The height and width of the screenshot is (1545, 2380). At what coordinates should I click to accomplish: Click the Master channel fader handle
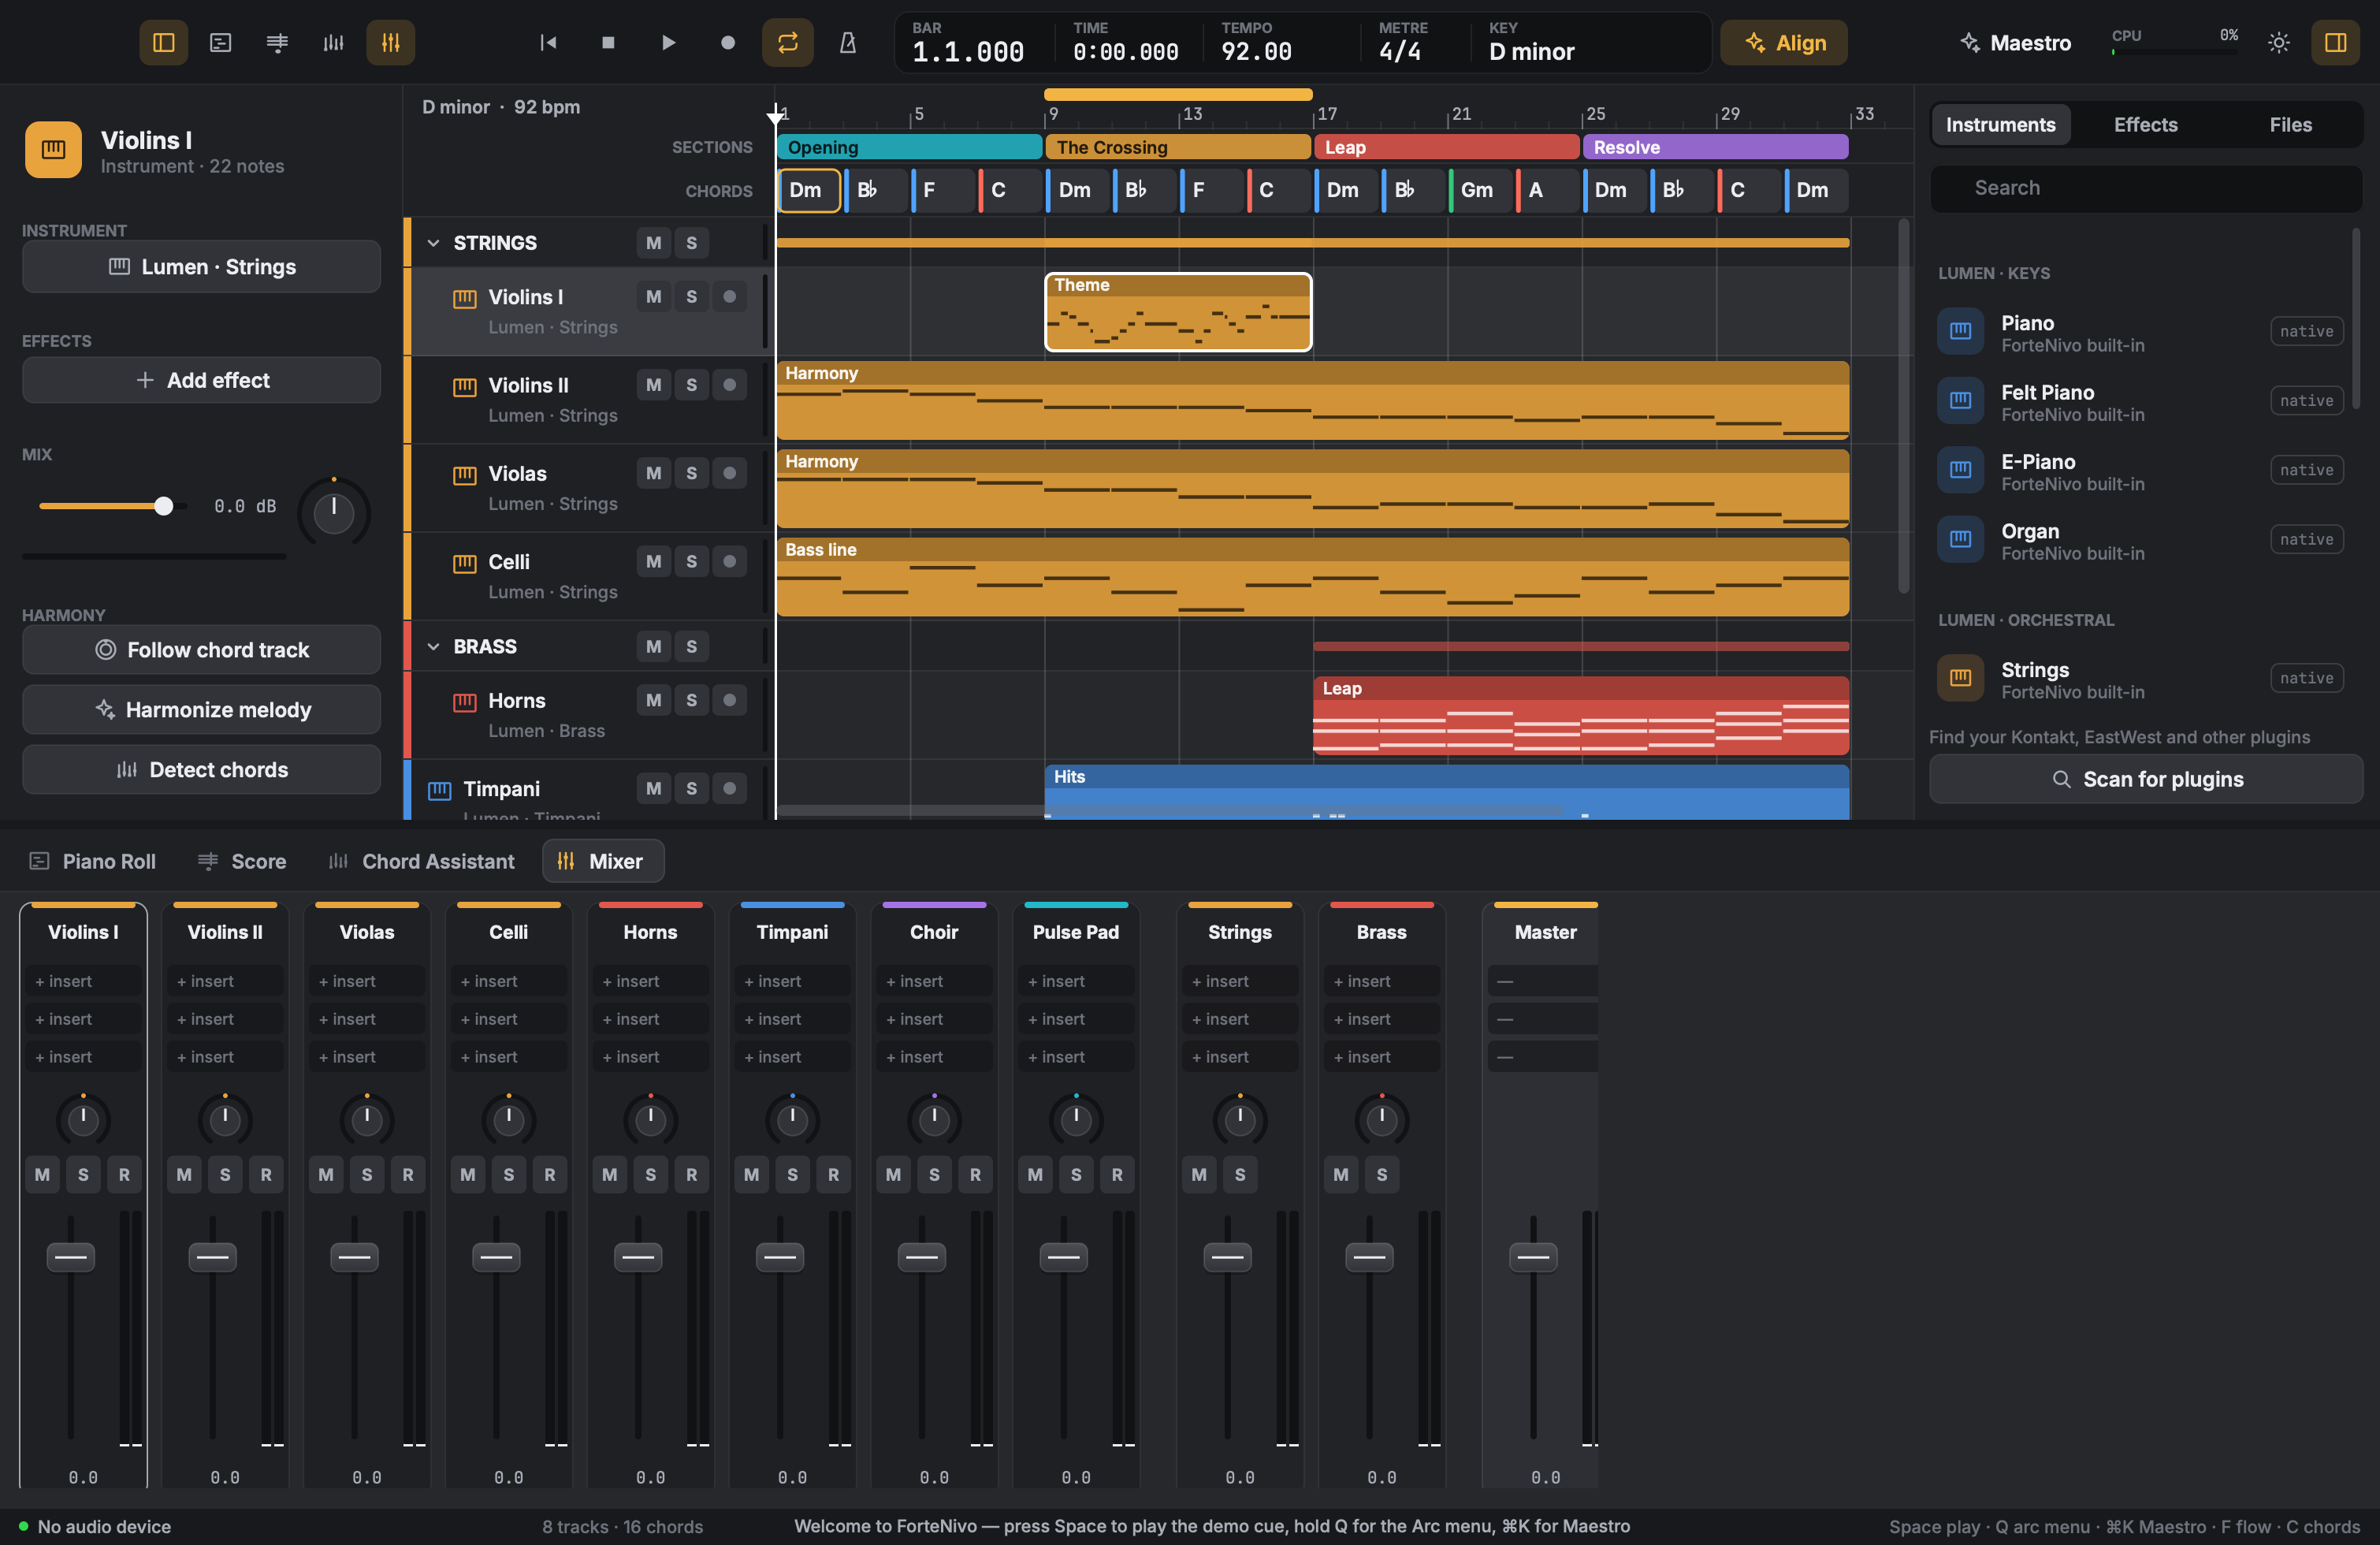pos(1532,1257)
